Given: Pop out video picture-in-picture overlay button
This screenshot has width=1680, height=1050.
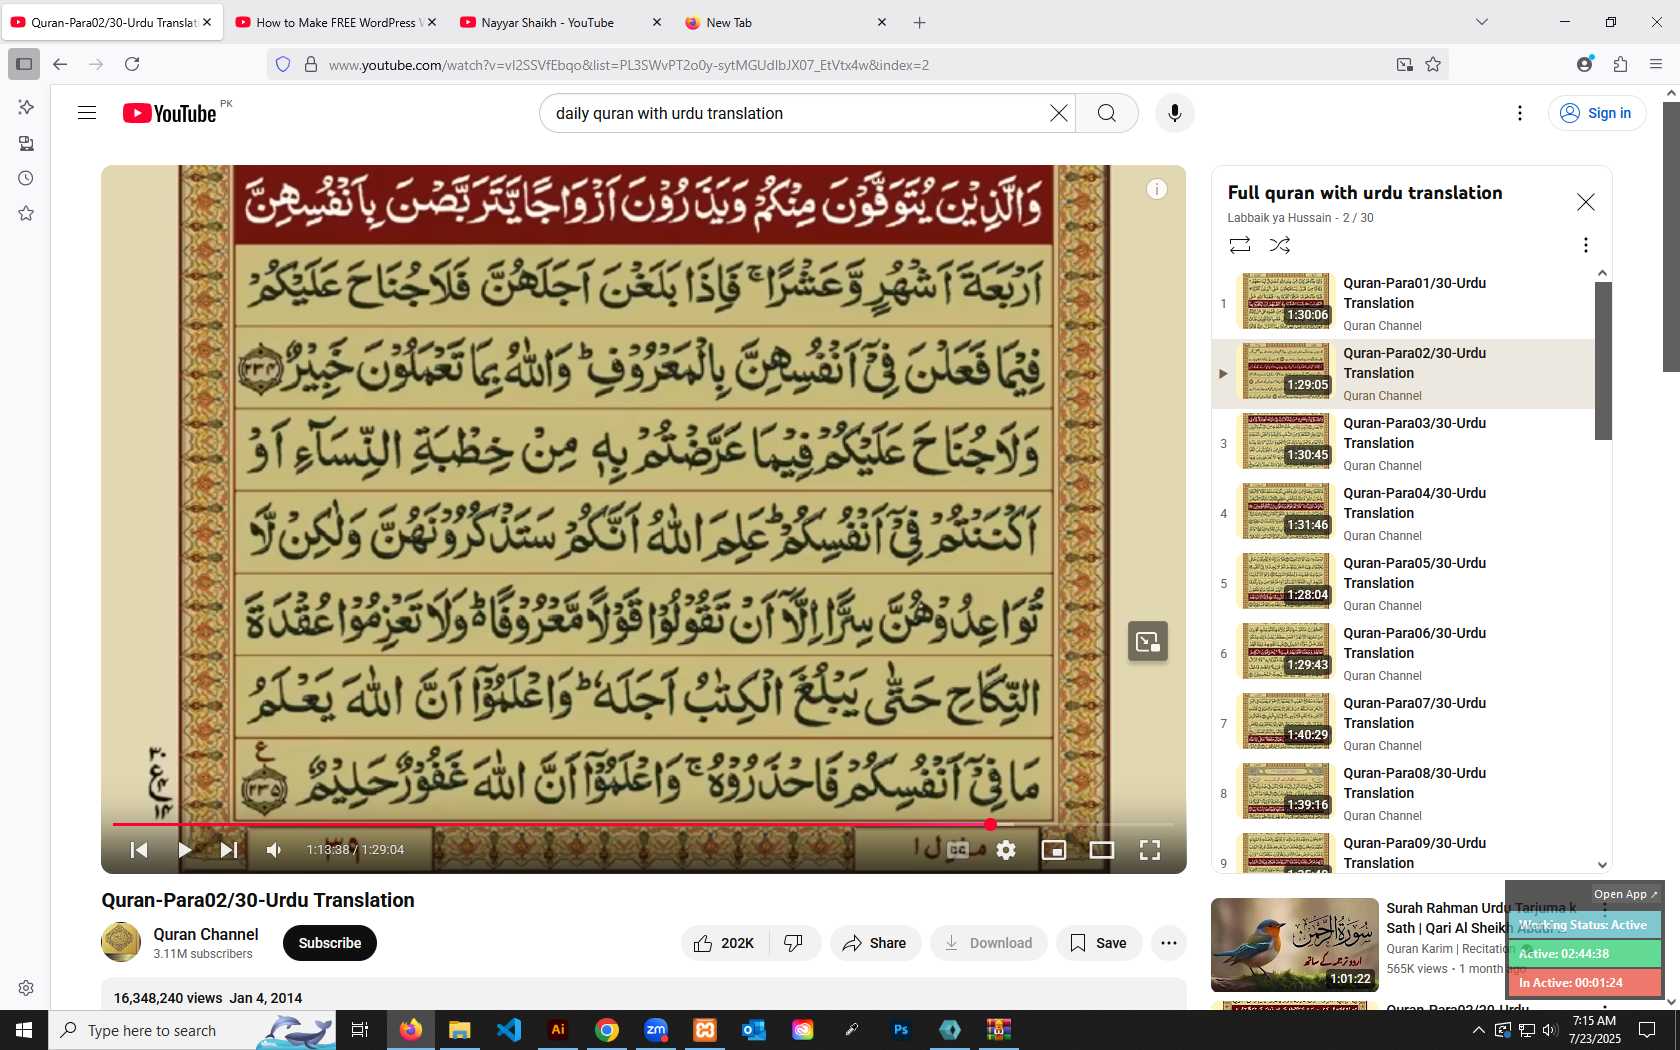Looking at the screenshot, I should [1148, 641].
